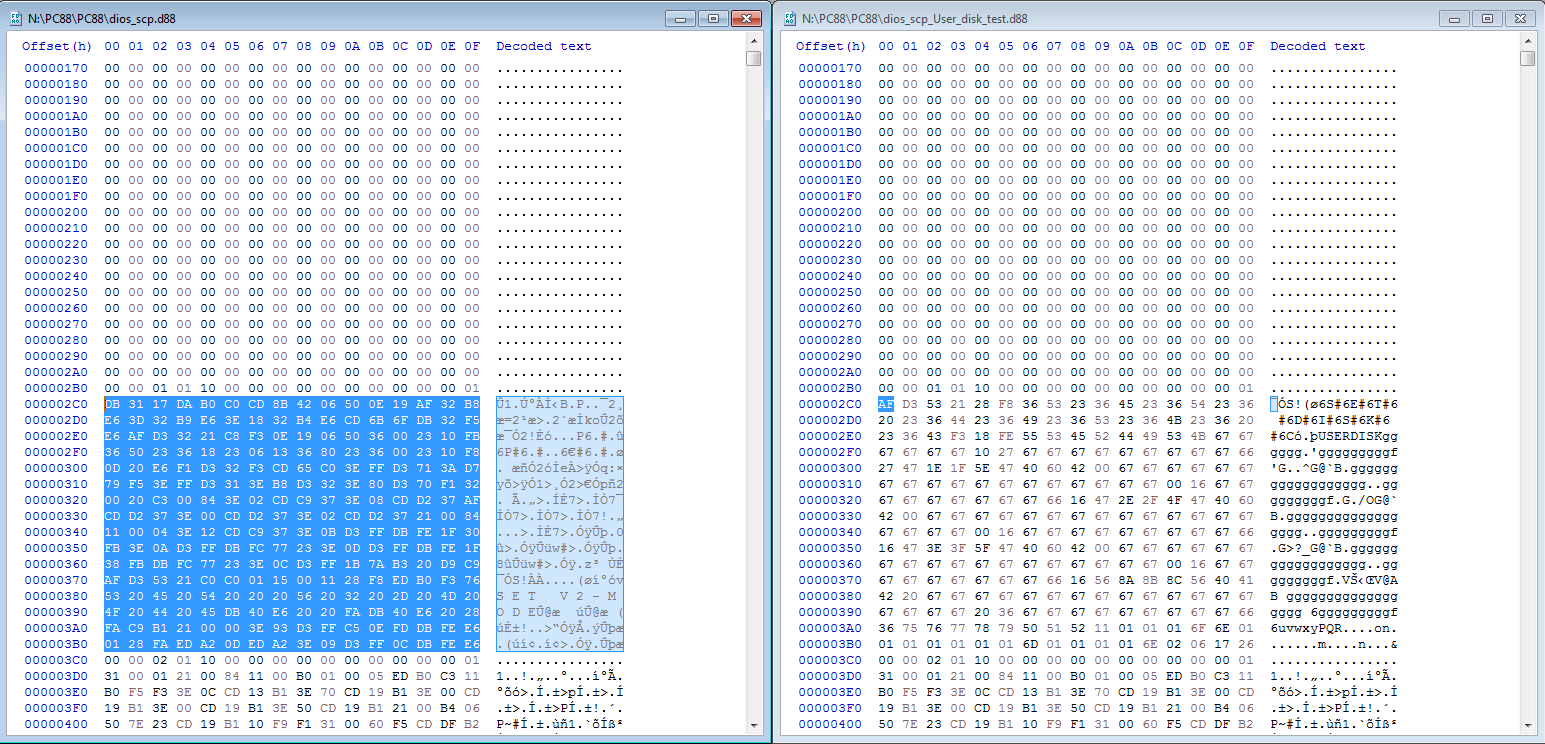The image size is (1545, 744).
Task: Activate the dios_scp.d88 window title bar
Action: (x=300, y=19)
